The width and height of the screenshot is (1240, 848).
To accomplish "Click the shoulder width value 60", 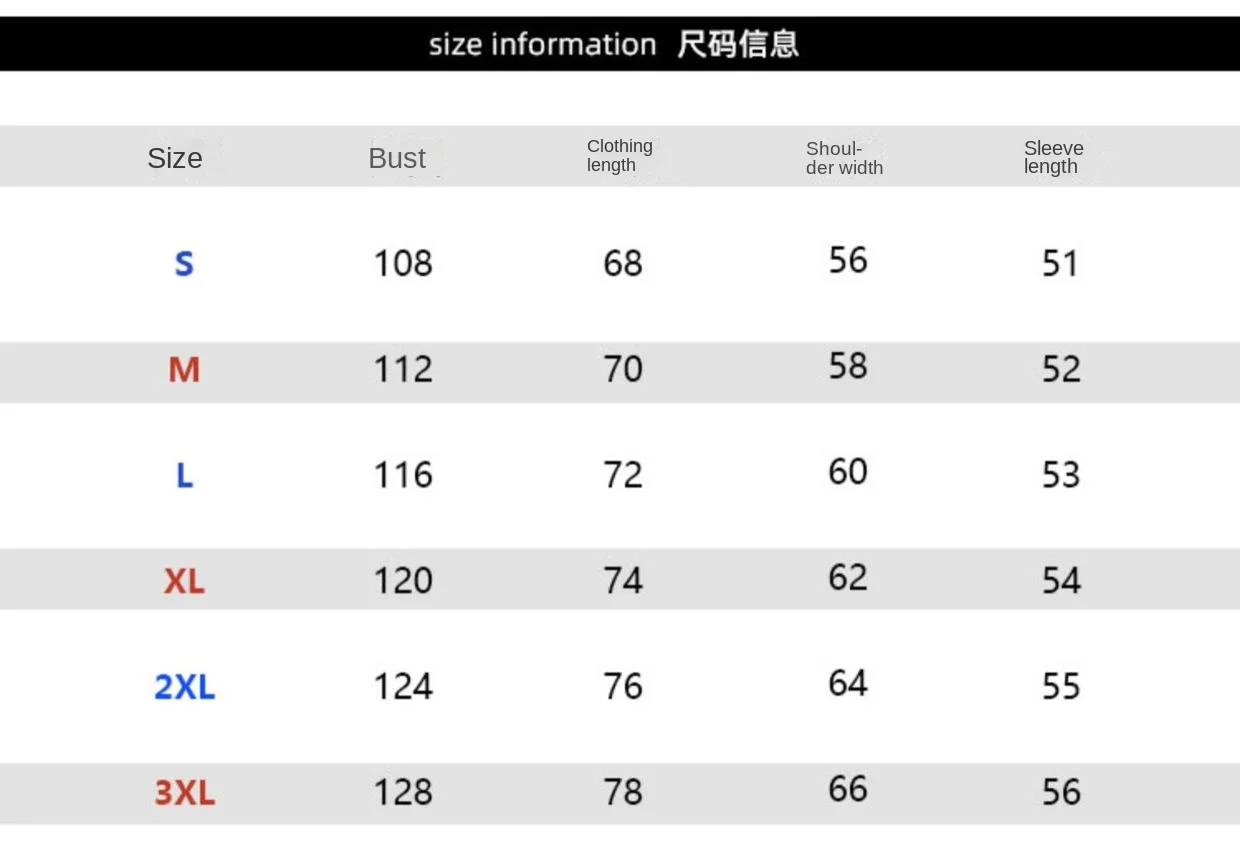I will pos(848,472).
